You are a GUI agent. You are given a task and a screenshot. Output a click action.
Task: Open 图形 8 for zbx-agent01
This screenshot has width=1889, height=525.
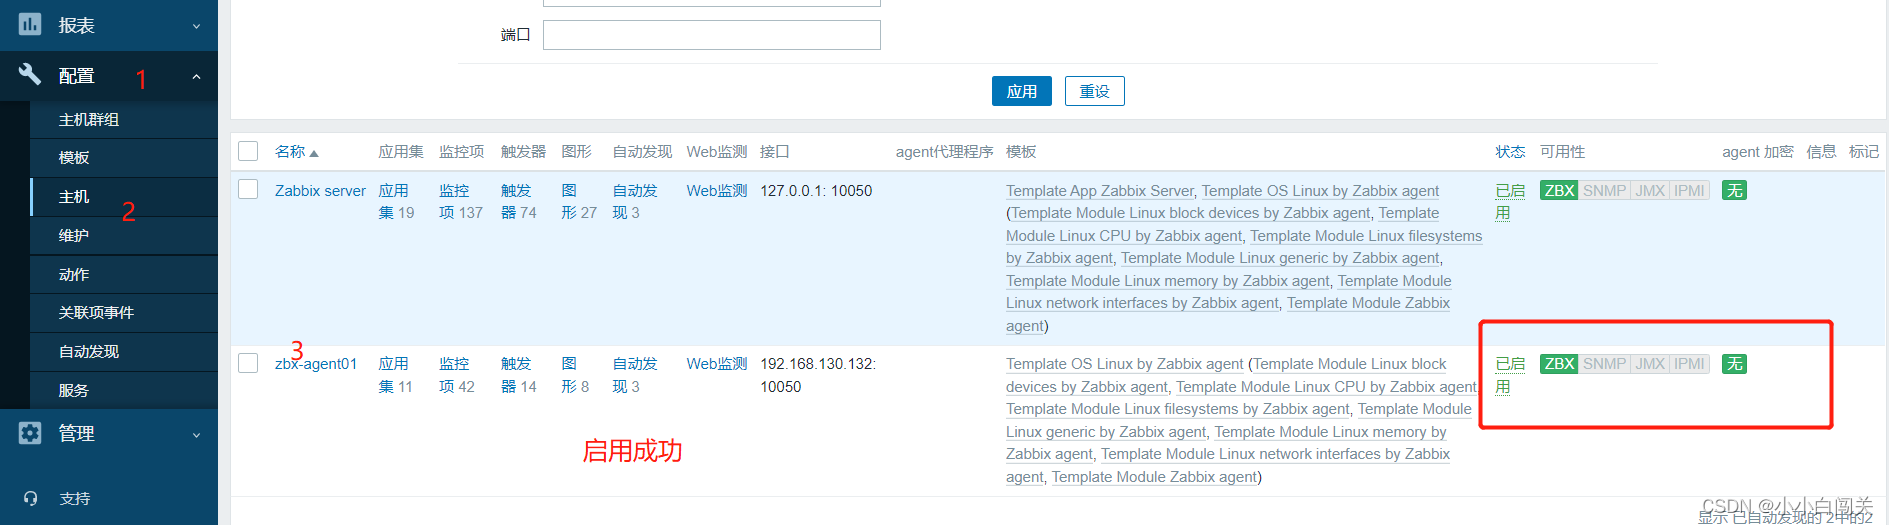coord(575,375)
